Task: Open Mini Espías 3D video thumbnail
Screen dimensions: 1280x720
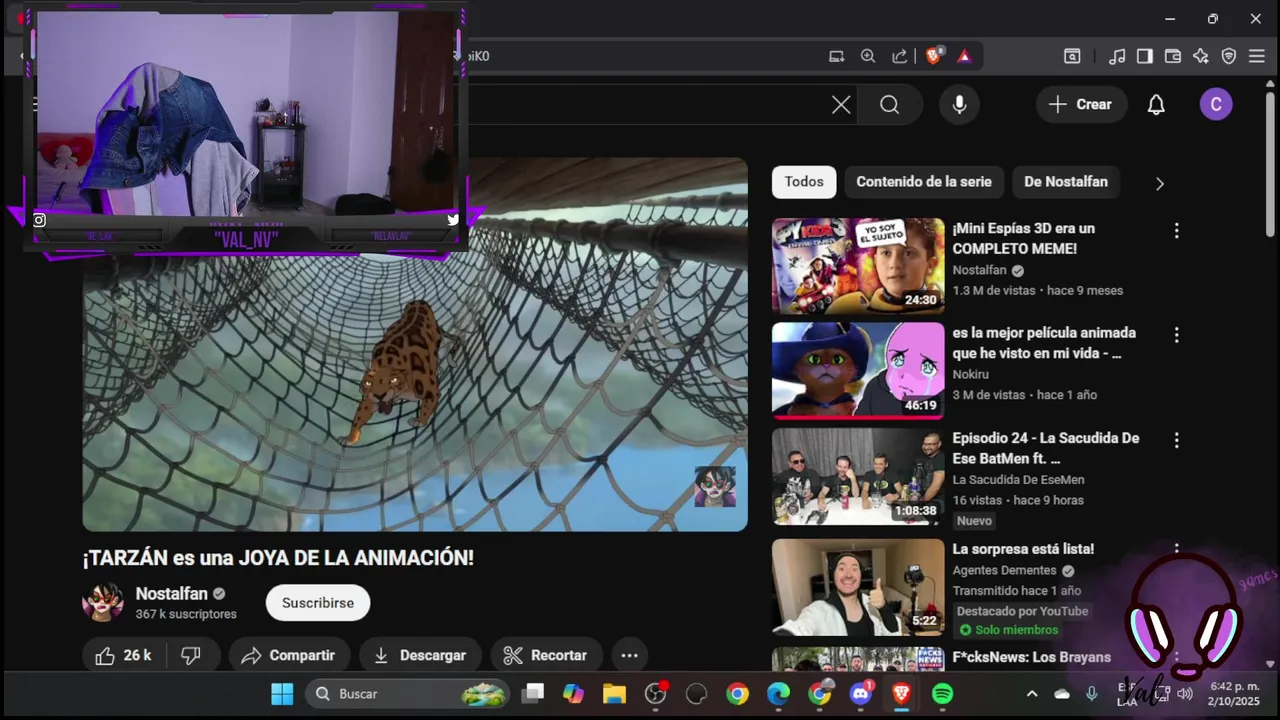Action: click(x=858, y=266)
